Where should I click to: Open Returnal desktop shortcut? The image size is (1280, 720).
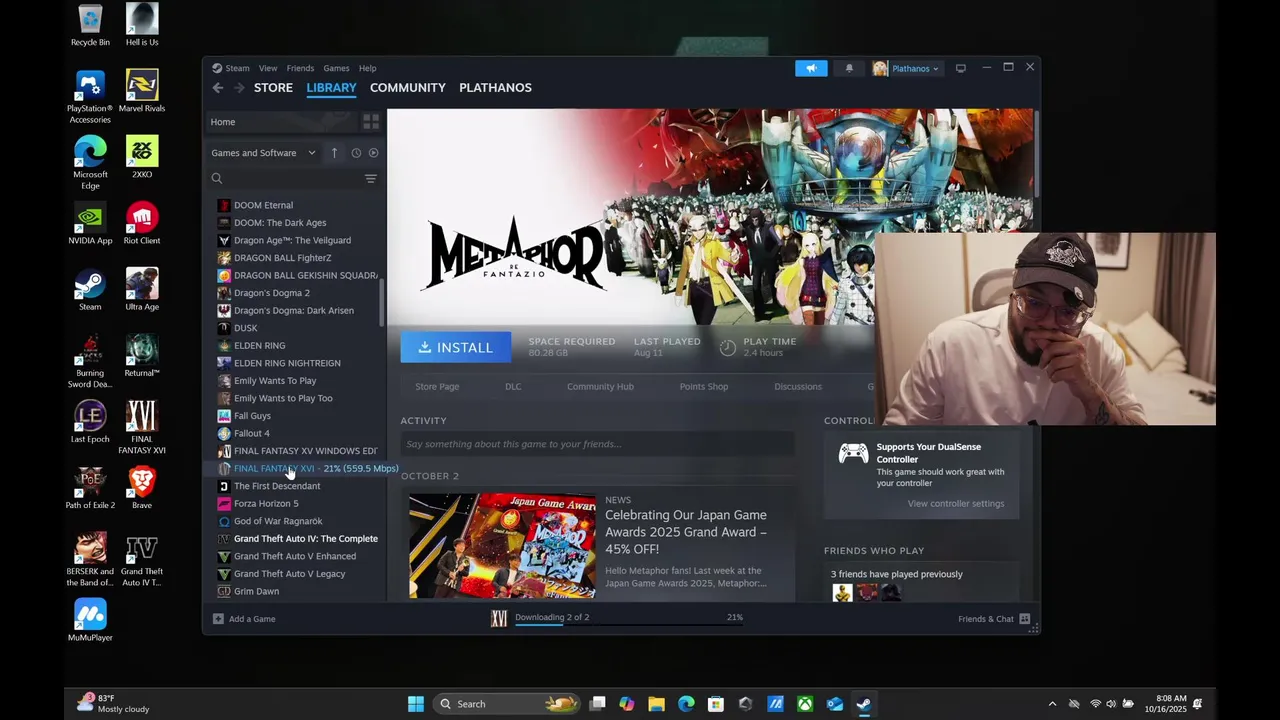(142, 356)
